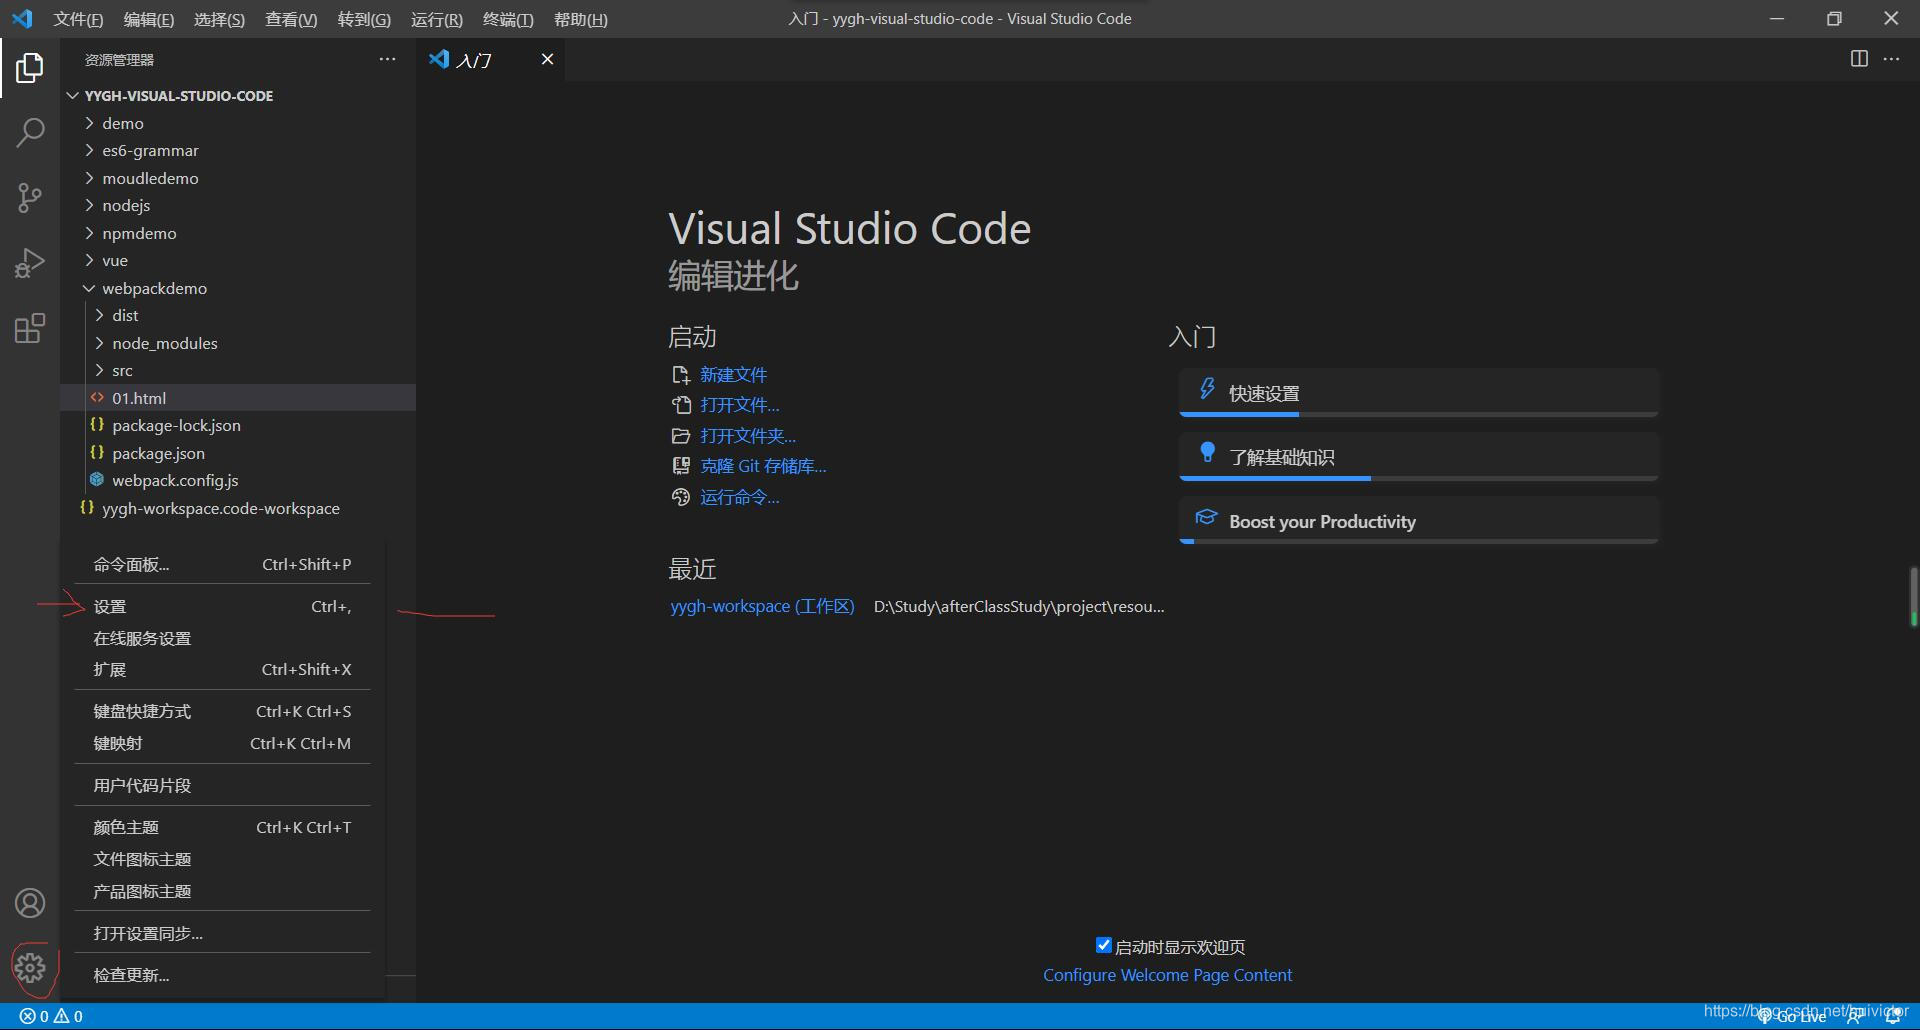1920x1030 pixels.
Task: Open webpack.config.js in the explorer
Action: pos(238,481)
